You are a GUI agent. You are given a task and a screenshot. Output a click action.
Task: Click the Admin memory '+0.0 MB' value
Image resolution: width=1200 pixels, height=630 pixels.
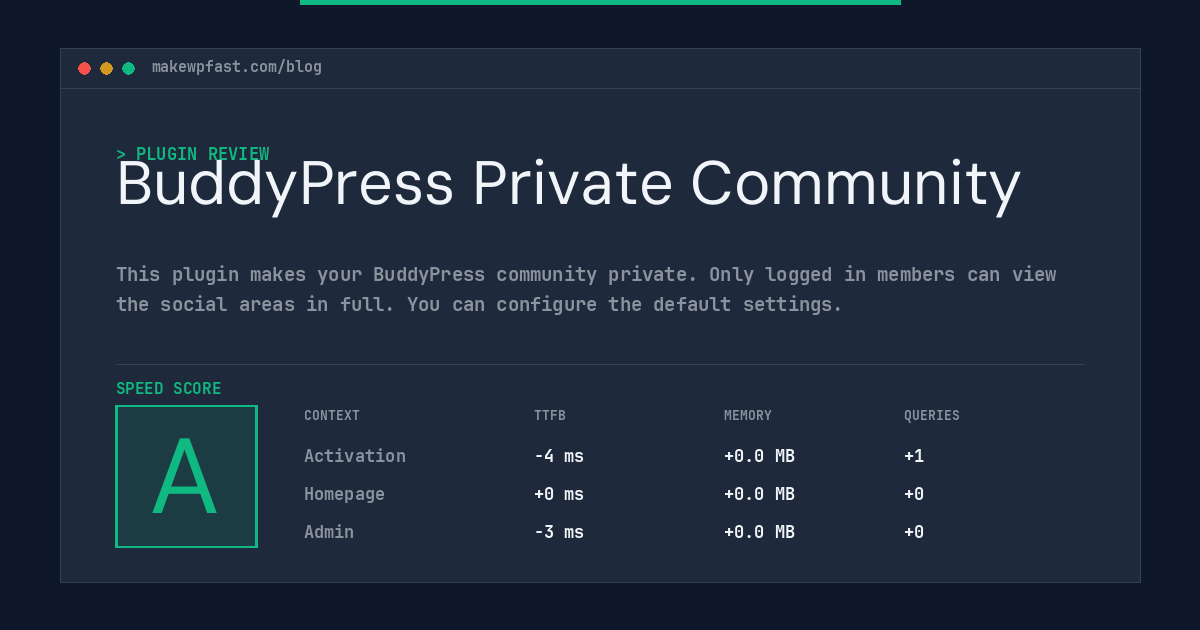759,532
